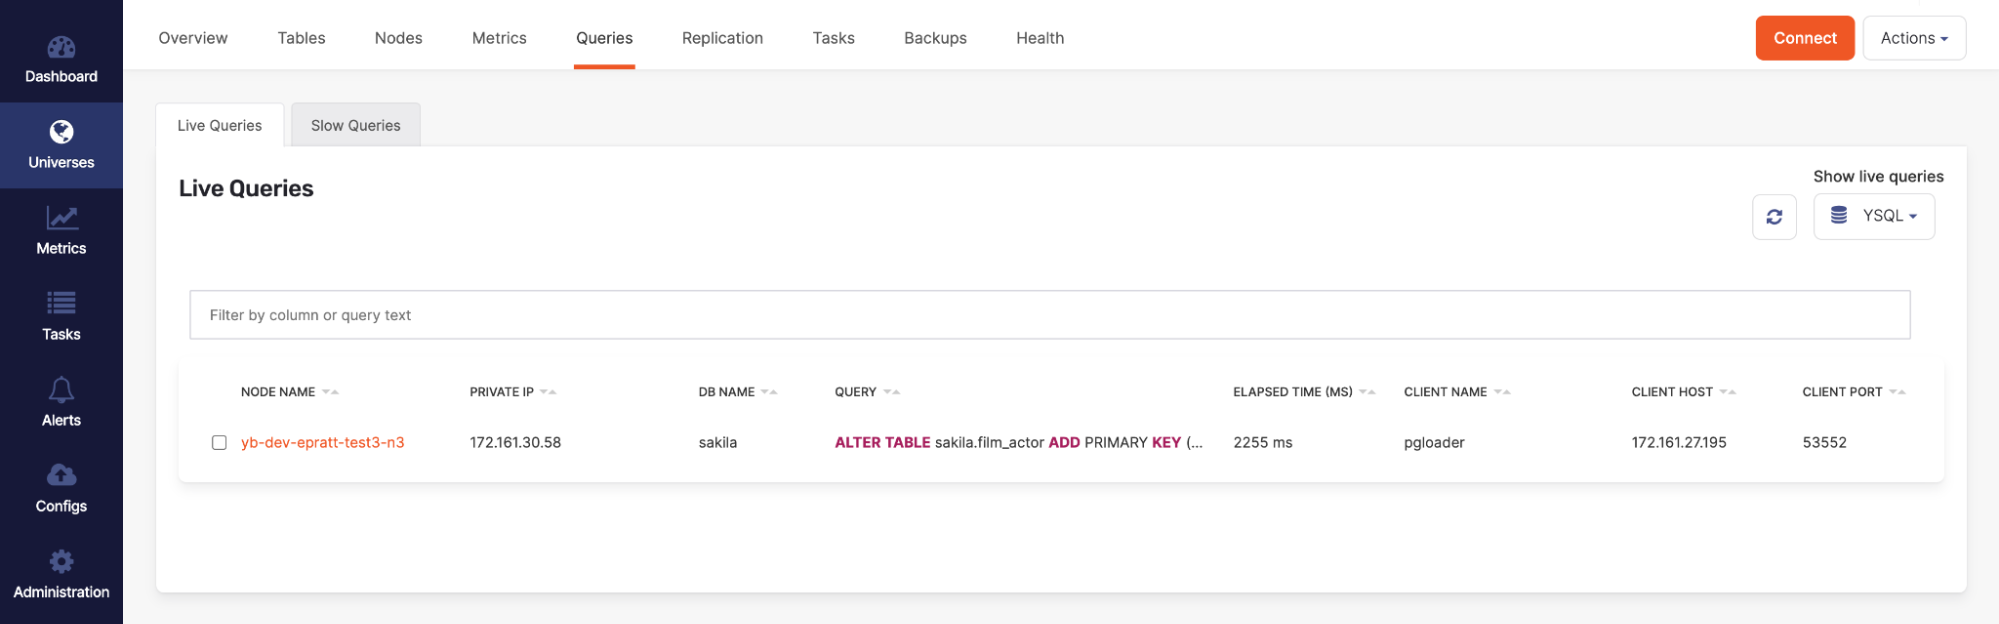1999x624 pixels.
Task: Open the Dashboard sidebar icon
Action: coord(61,47)
